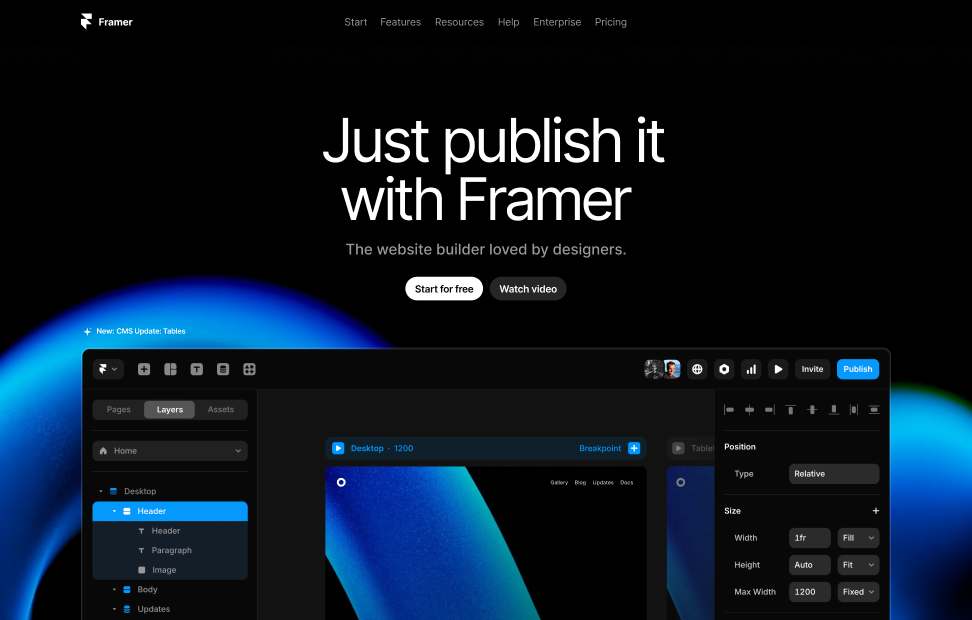Image resolution: width=972 pixels, height=620 pixels.
Task: Open the Framer main menu in the editor toolbar
Action: tap(108, 369)
